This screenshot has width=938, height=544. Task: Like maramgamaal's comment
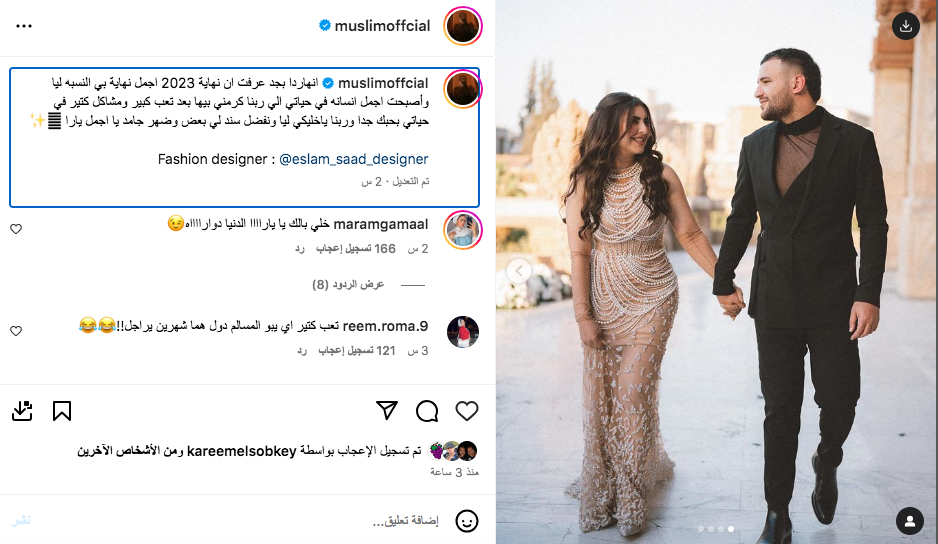coord(16,229)
